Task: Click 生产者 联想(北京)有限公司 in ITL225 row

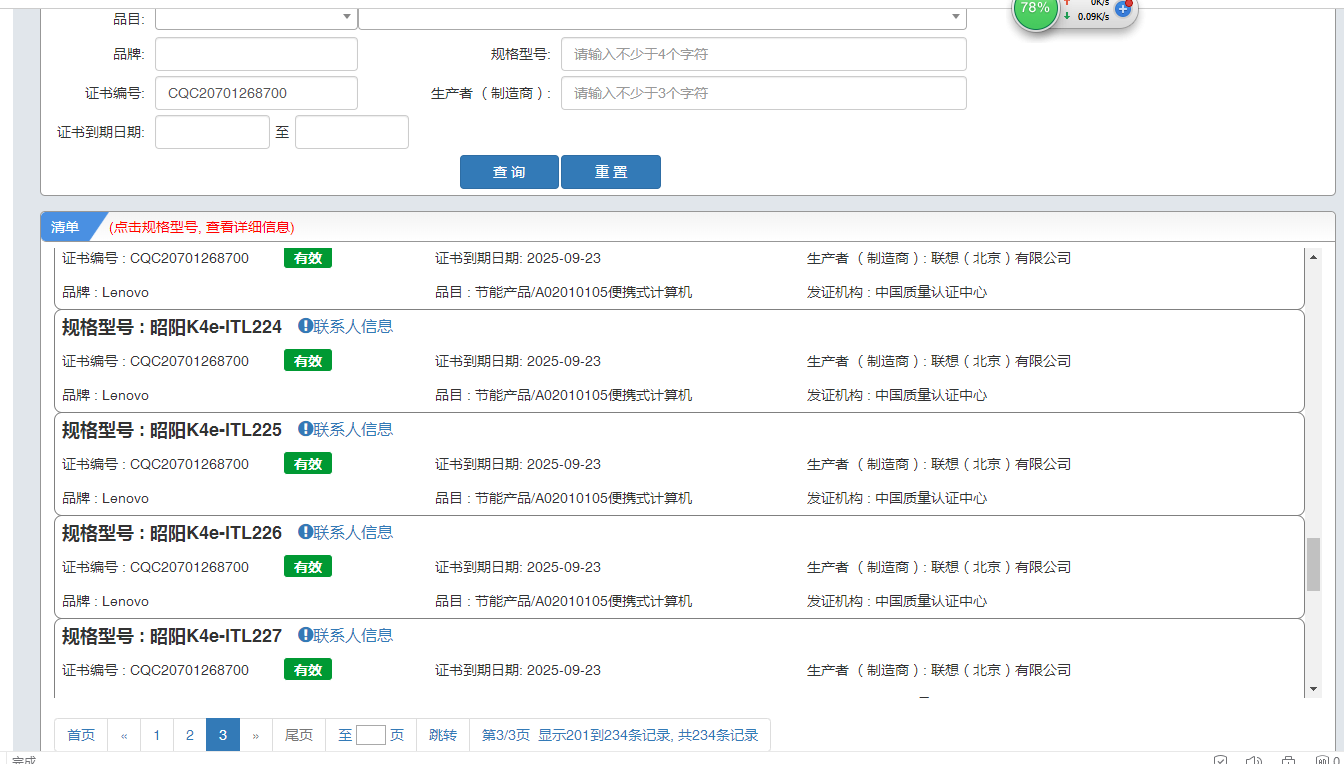Action: pyautogui.click(x=939, y=464)
